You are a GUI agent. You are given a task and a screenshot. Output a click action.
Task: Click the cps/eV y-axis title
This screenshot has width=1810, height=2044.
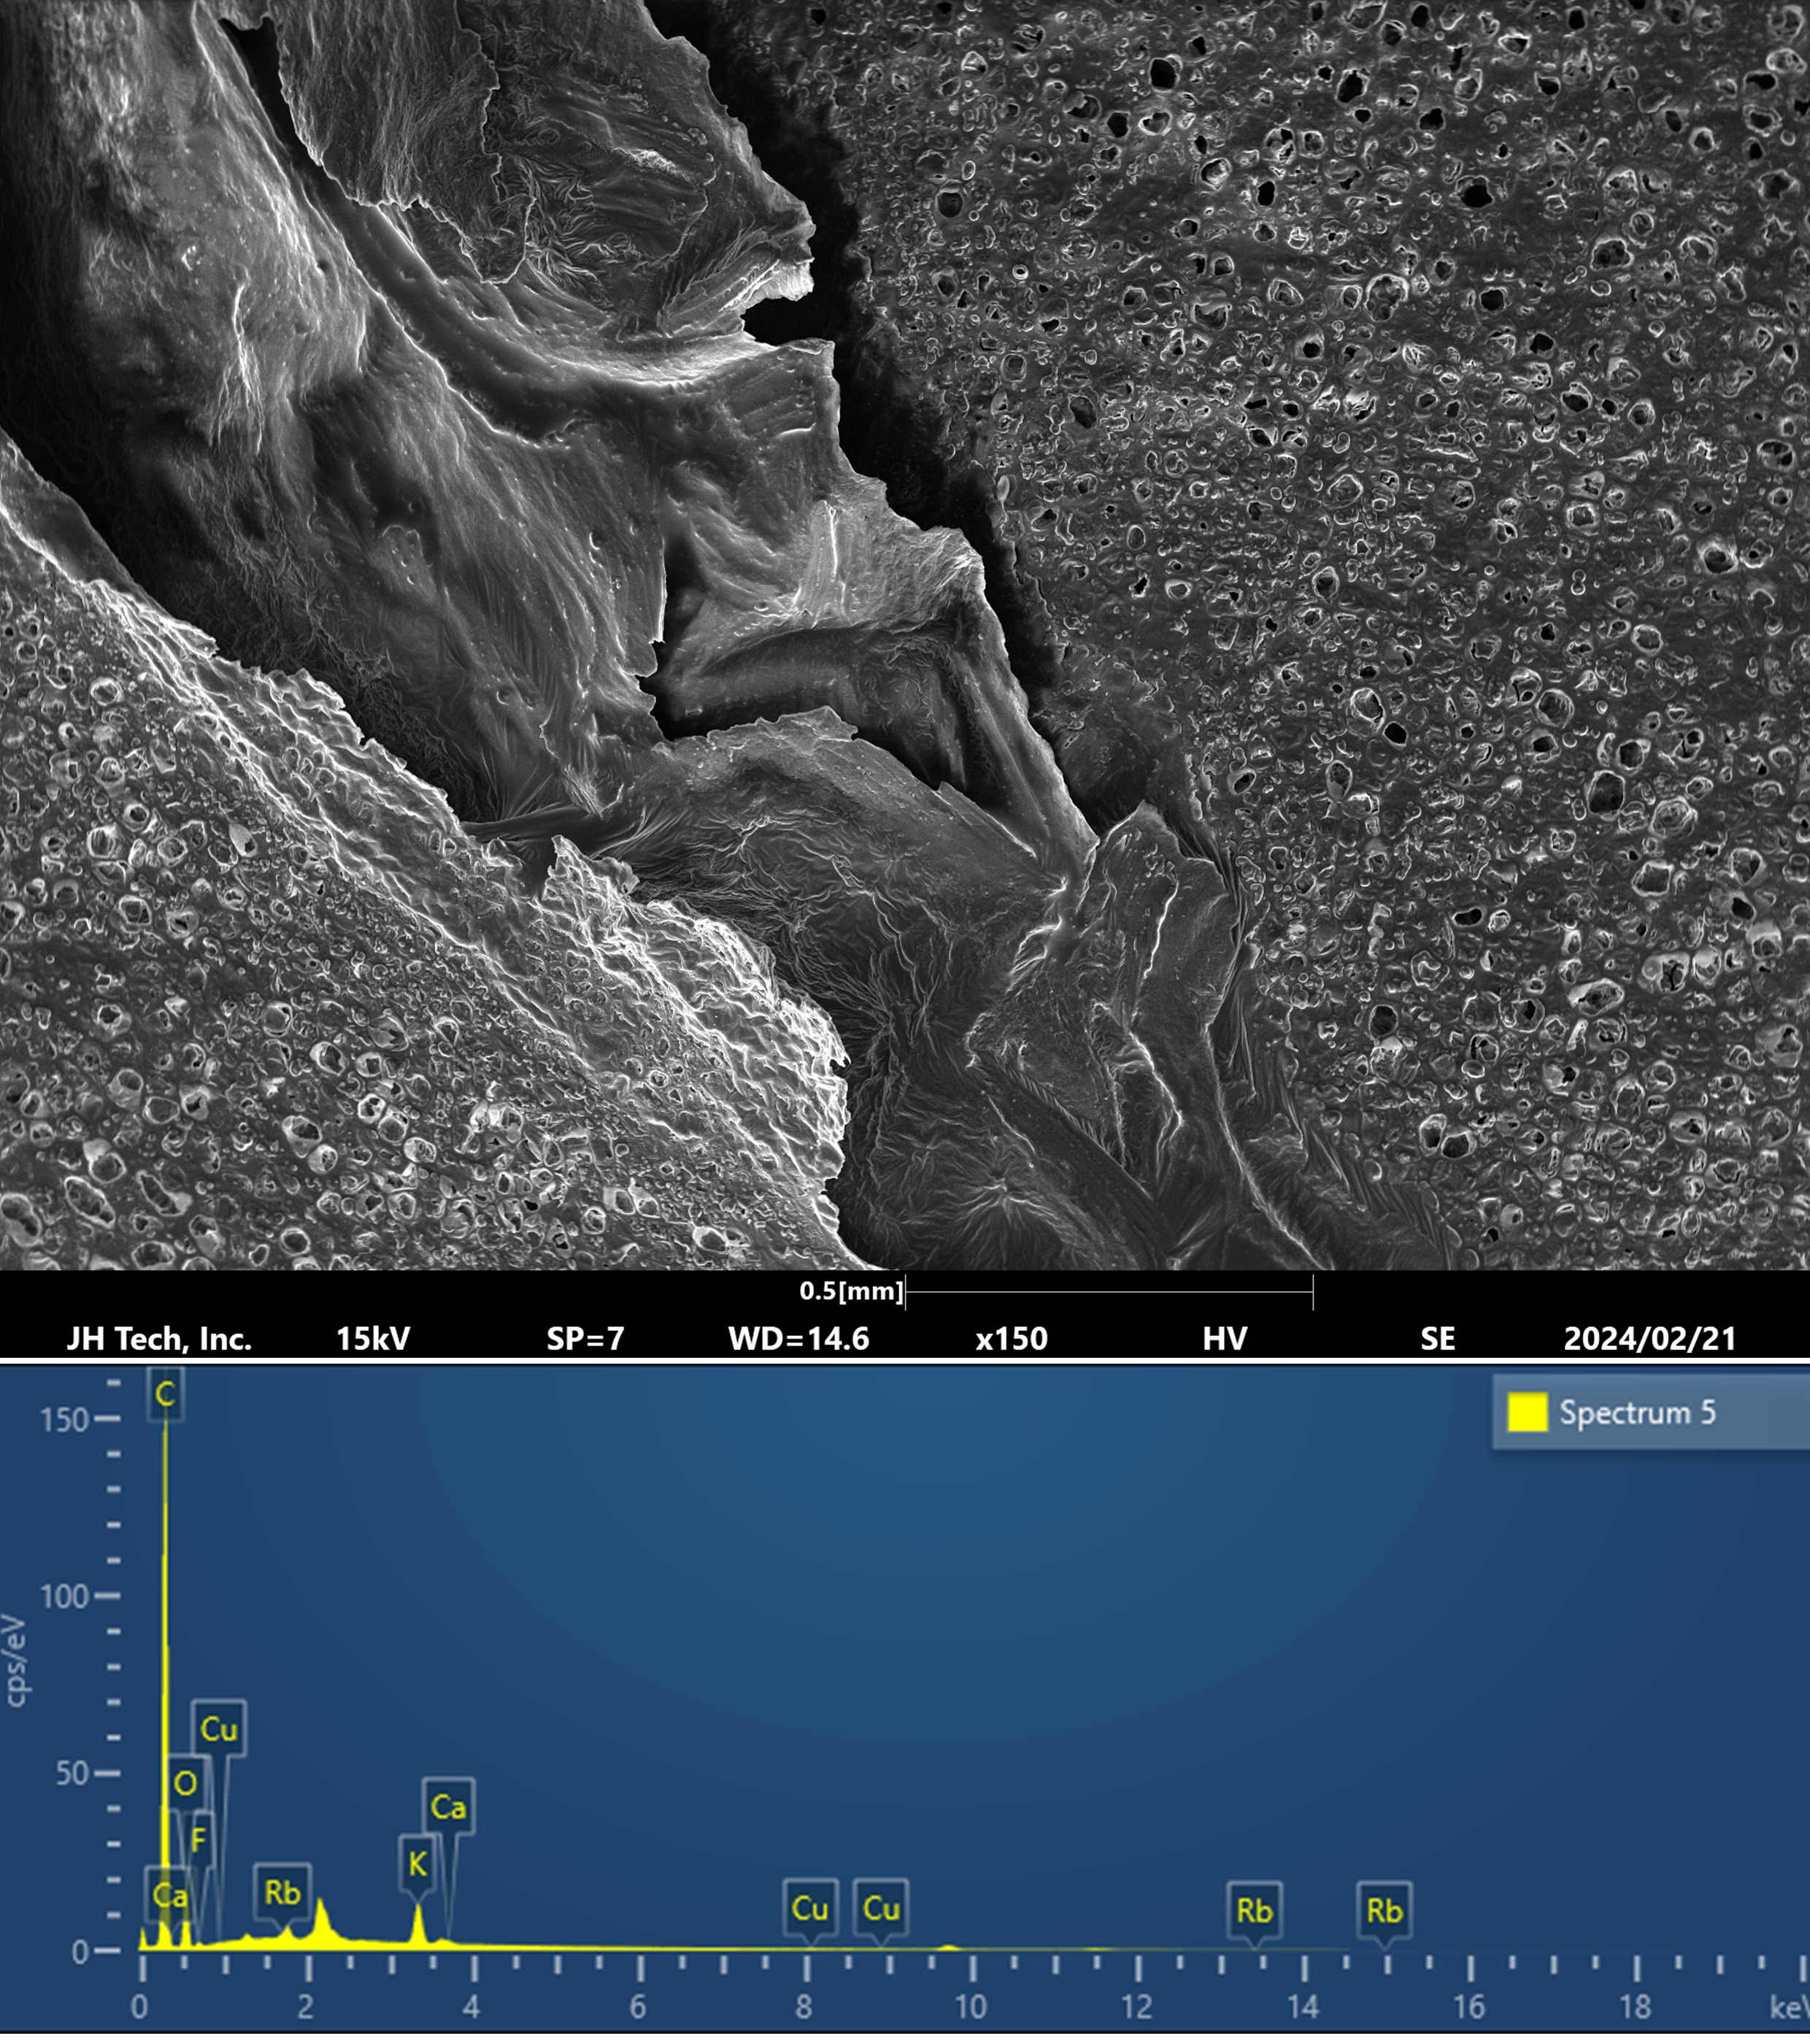(16, 1661)
